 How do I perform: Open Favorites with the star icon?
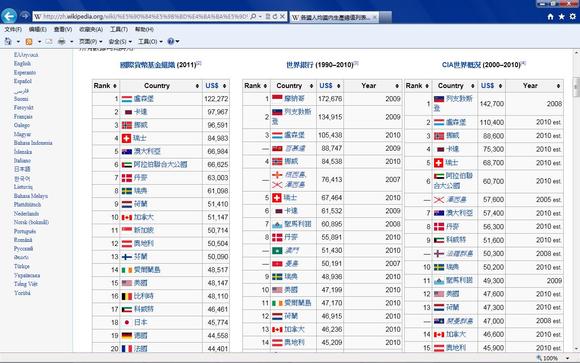tap(562, 17)
